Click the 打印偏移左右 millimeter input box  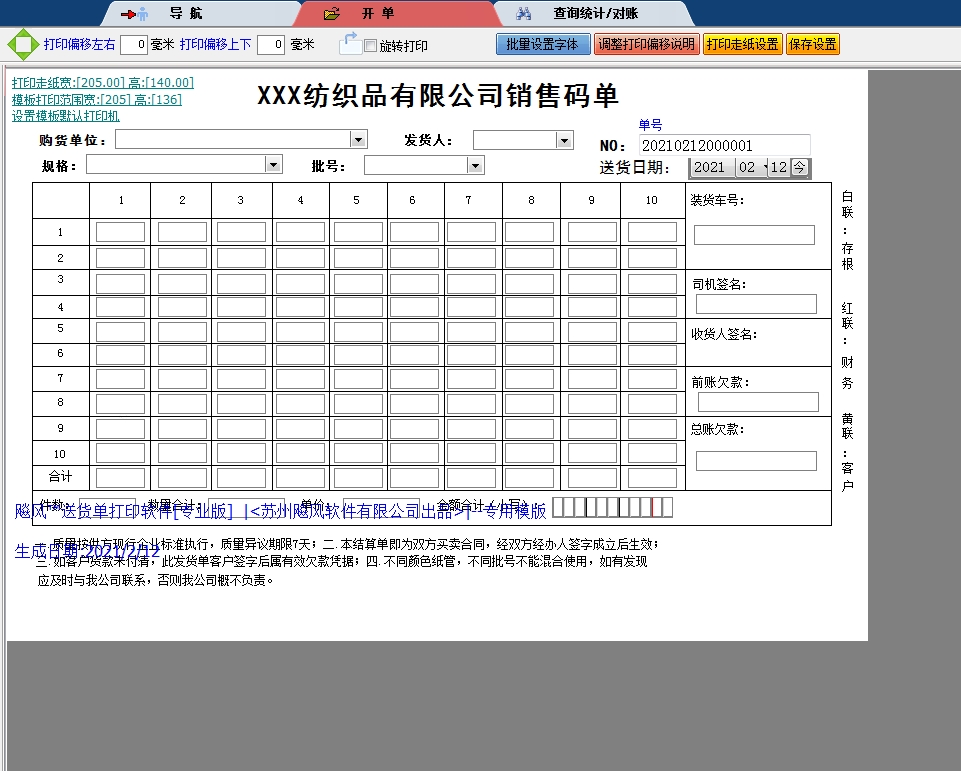coord(134,45)
